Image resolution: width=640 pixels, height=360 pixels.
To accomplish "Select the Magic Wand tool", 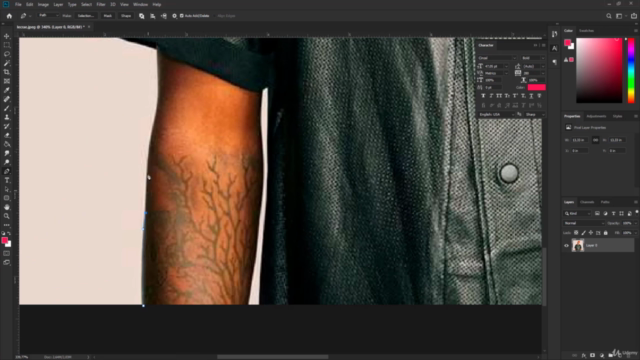I will click(x=7, y=63).
